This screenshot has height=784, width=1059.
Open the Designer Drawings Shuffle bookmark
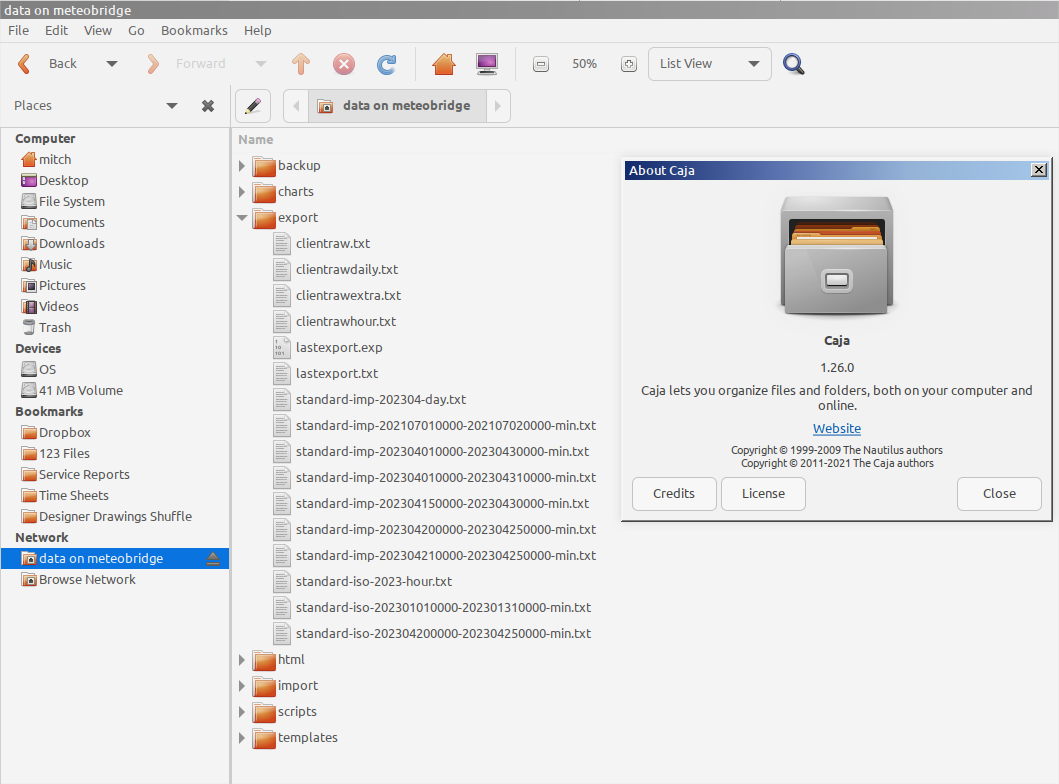coord(107,517)
